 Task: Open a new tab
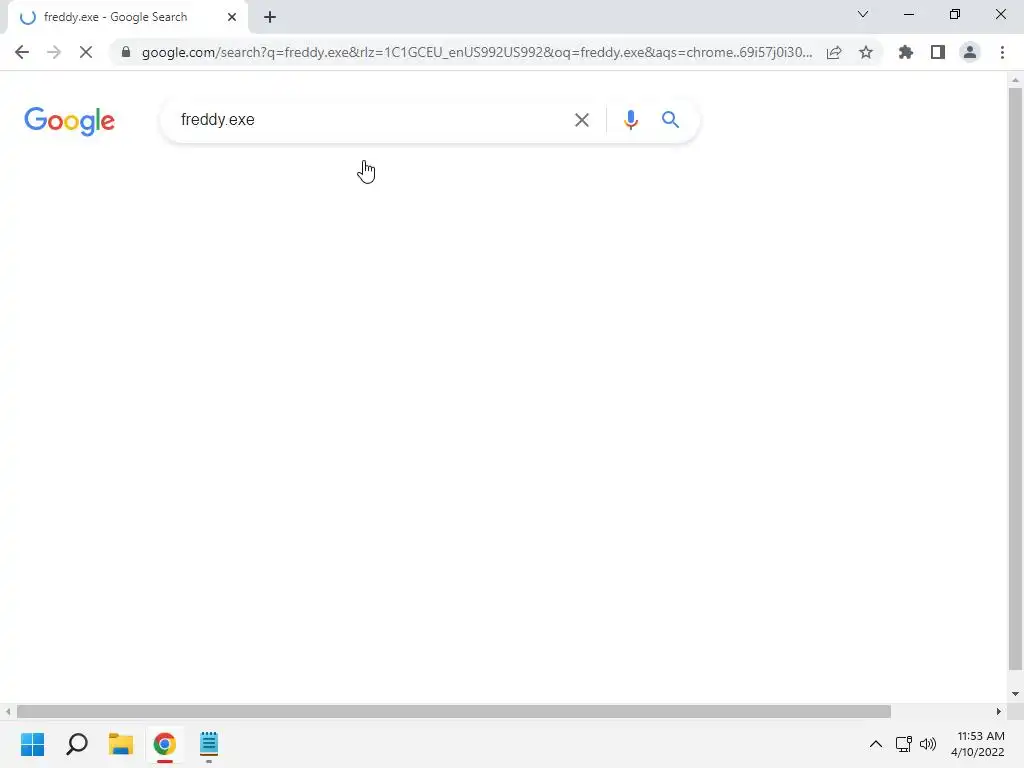[270, 18]
